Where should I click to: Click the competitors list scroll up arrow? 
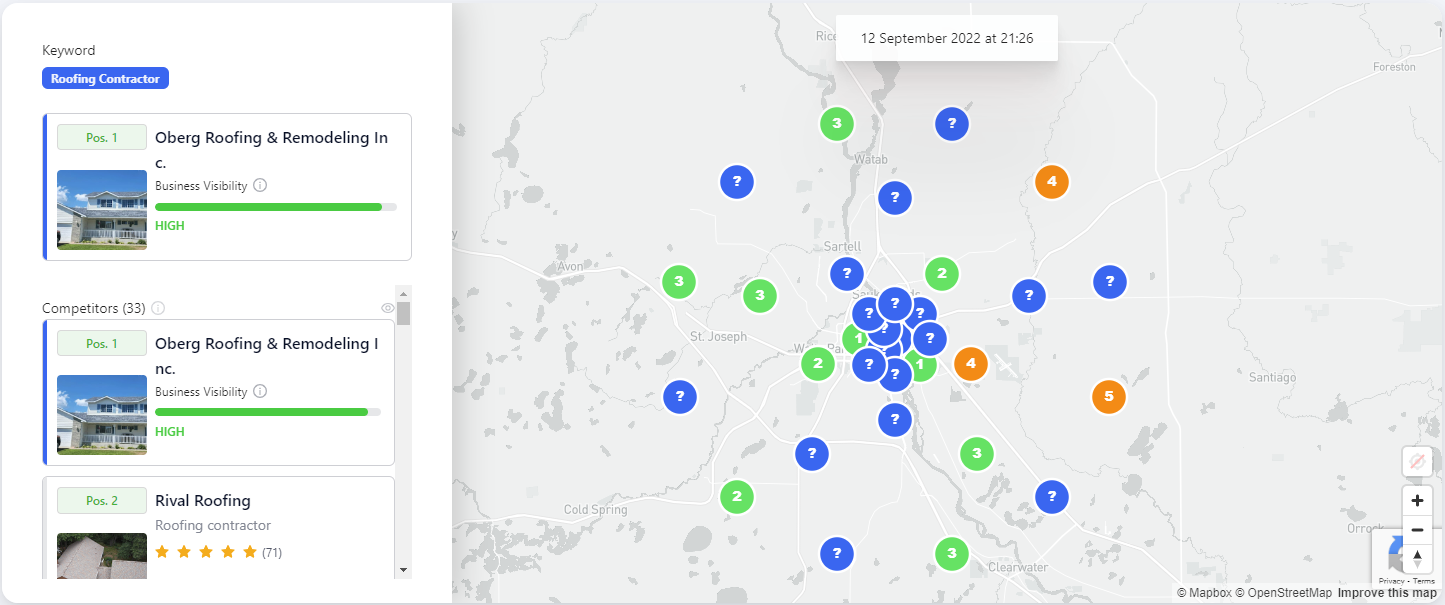pyautogui.click(x=404, y=294)
